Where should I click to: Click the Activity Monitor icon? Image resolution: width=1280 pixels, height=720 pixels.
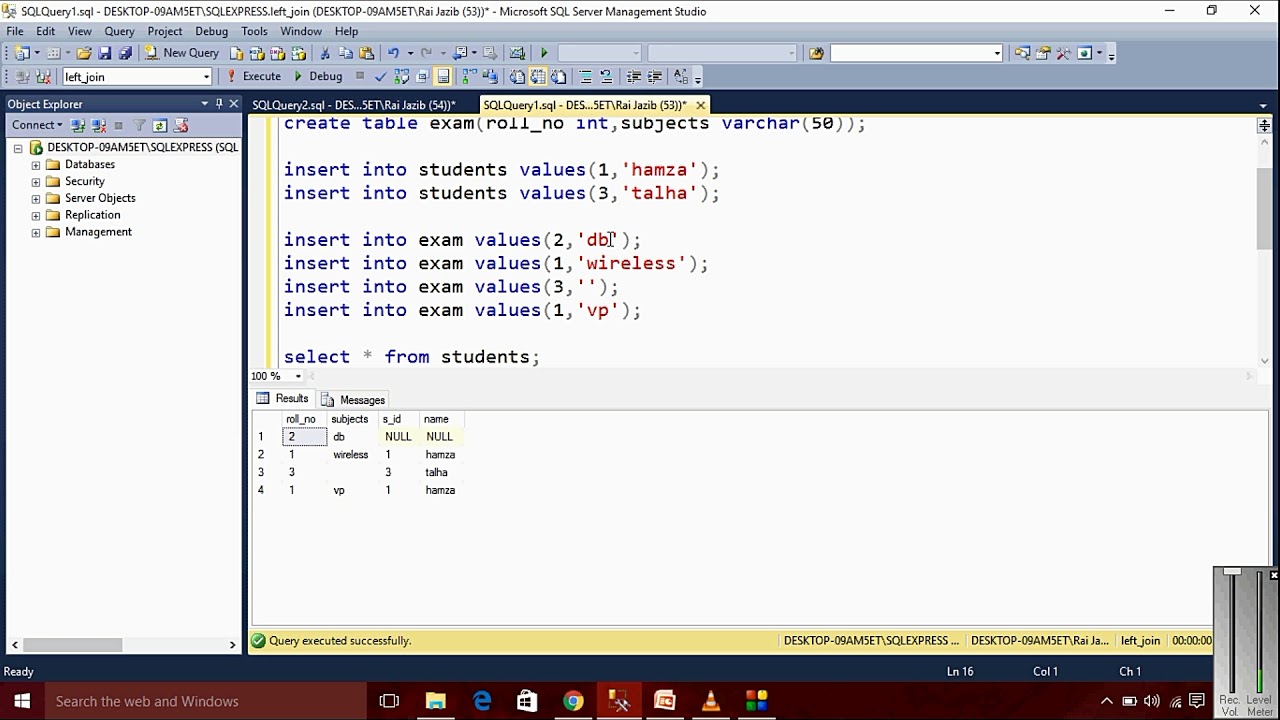pos(517,53)
